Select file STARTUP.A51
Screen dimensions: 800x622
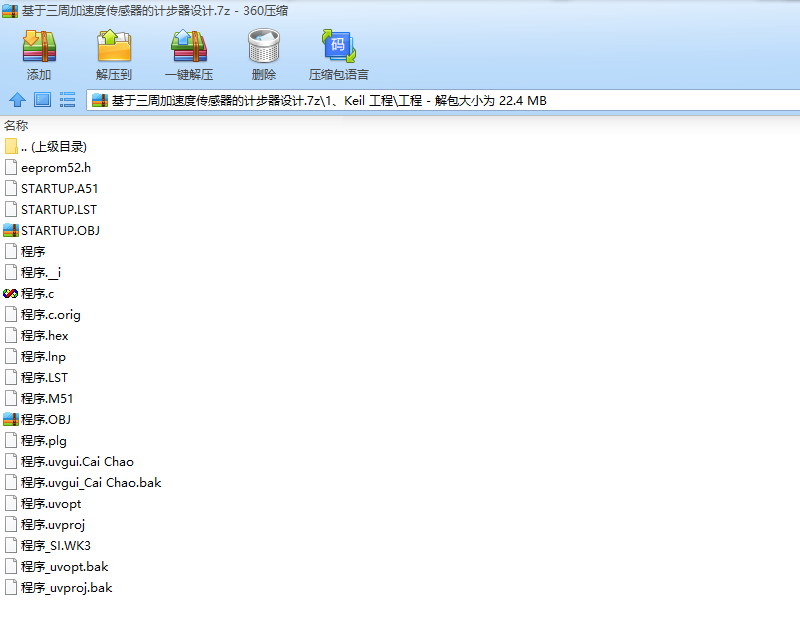click(51, 189)
